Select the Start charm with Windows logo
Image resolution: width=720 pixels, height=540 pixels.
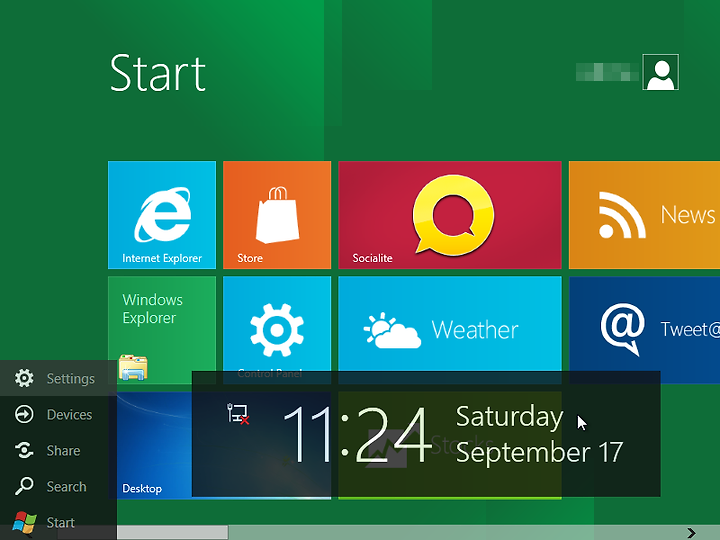coord(58,522)
